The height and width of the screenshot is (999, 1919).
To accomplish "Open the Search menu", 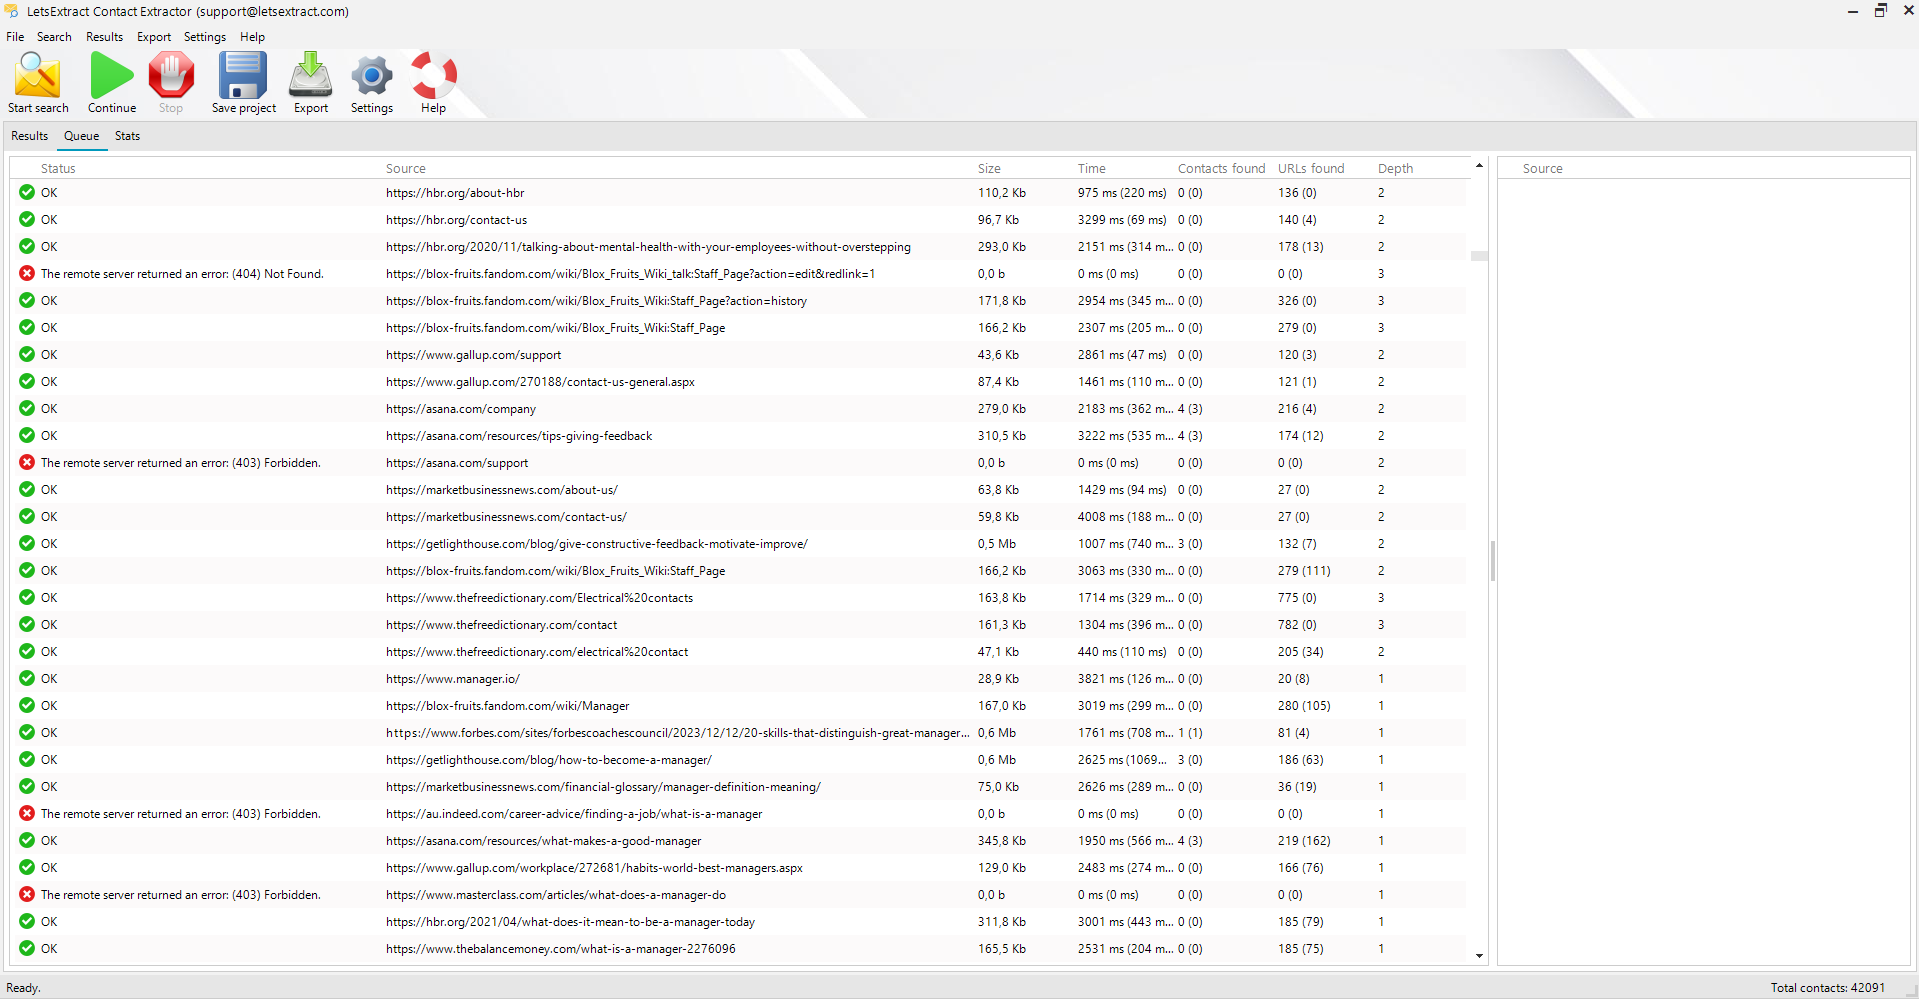I will pos(54,37).
